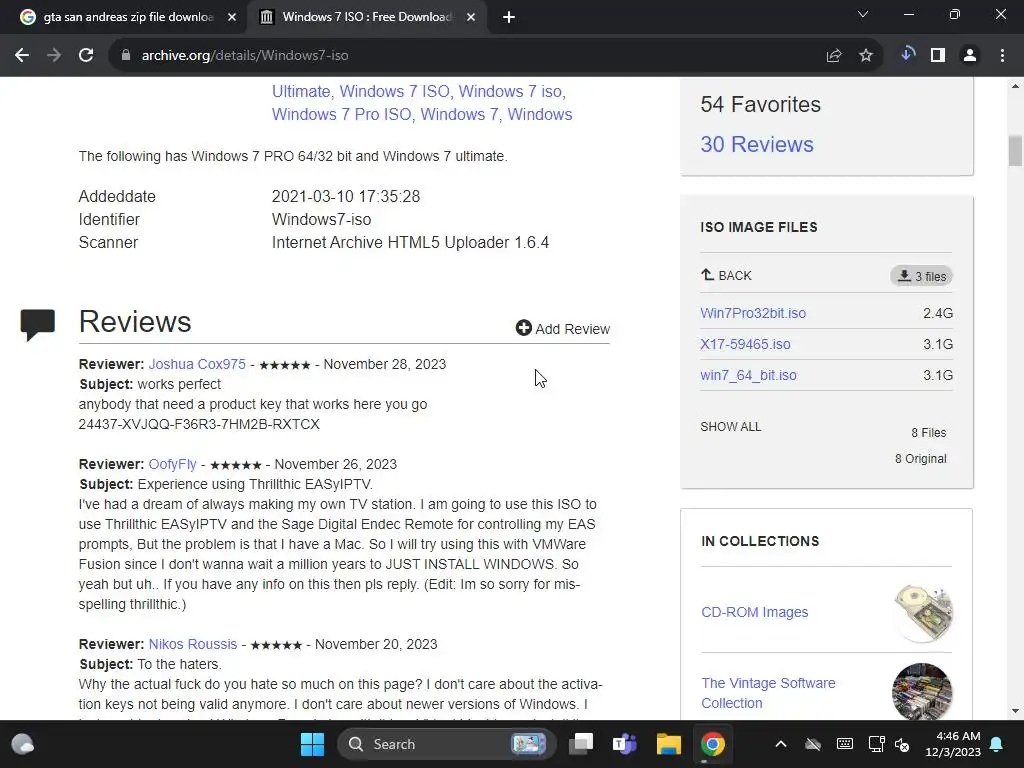Image resolution: width=1024 pixels, height=768 pixels.
Task: Show hidden system tray icons
Action: click(x=780, y=744)
